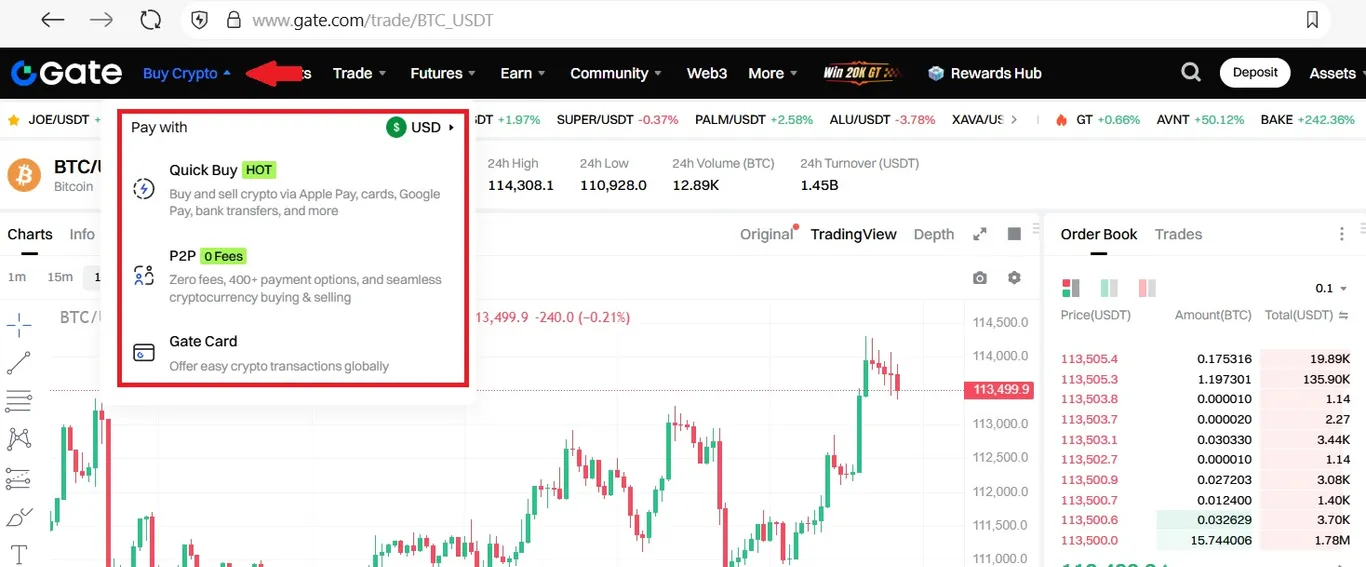Advance the ticker with the chevron arrow
This screenshot has height=567, width=1366.
pos(1015,119)
